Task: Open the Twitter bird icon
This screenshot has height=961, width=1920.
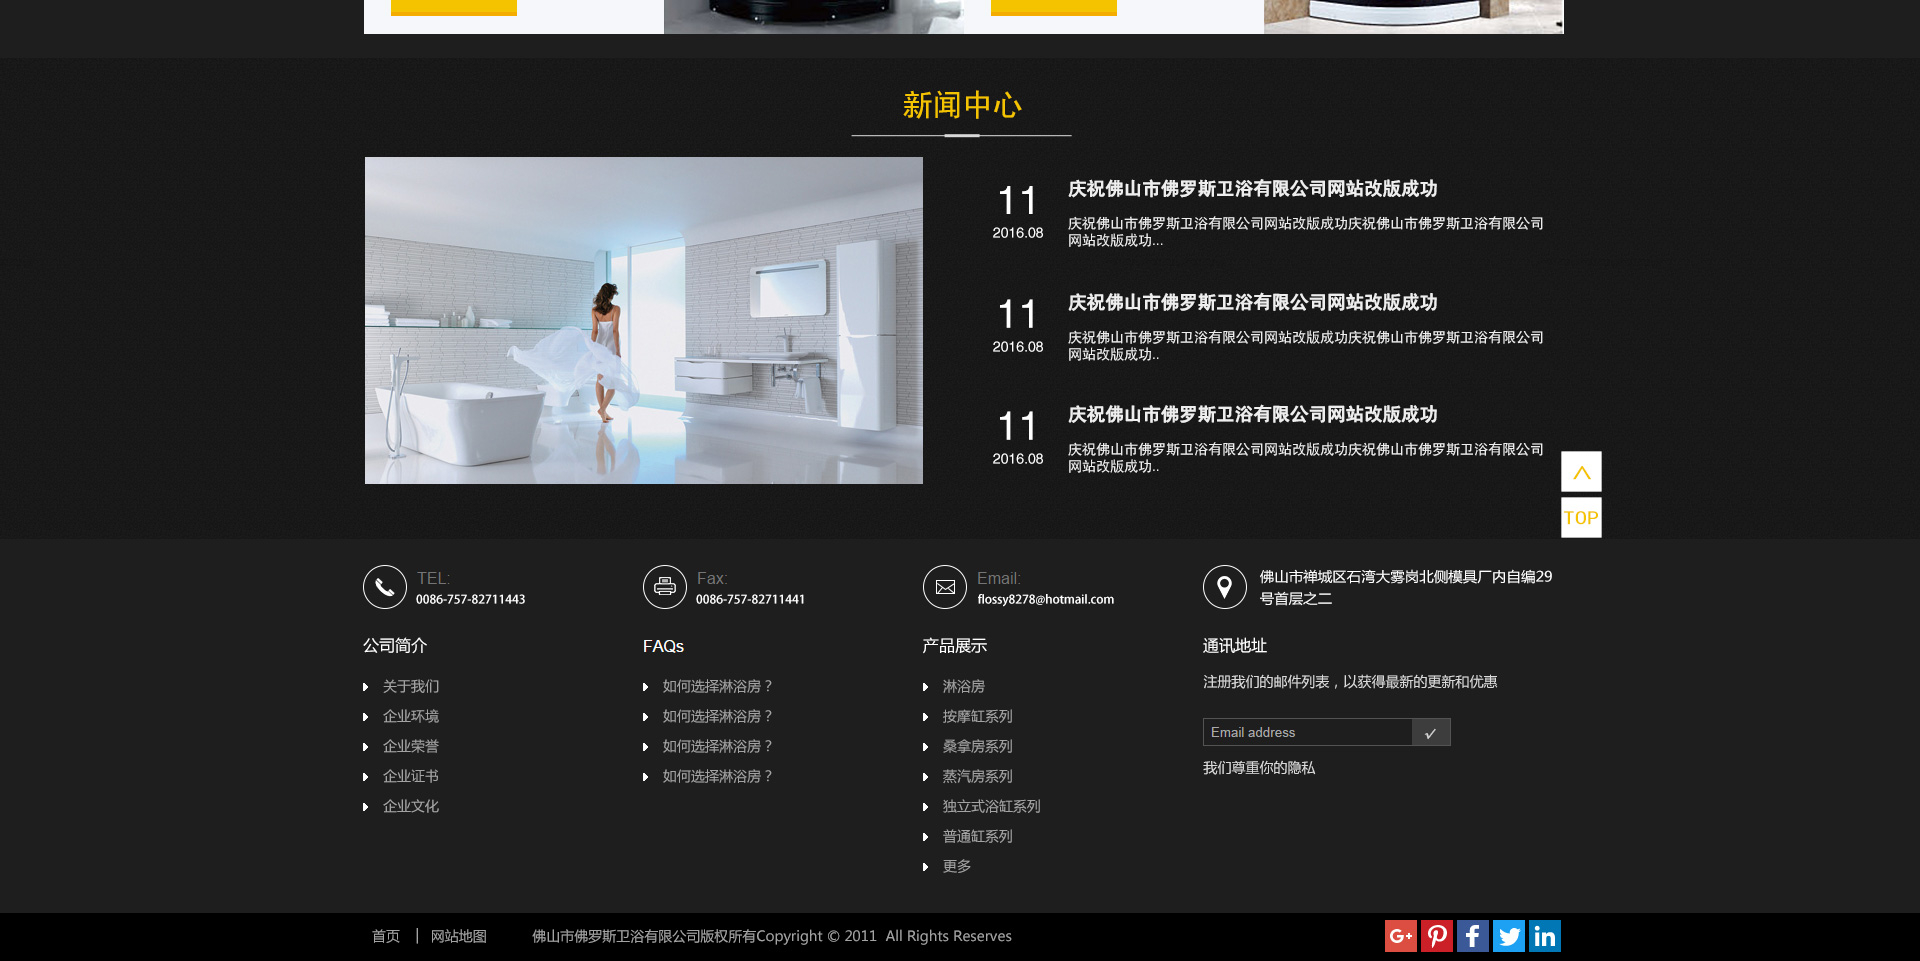Action: tap(1509, 936)
